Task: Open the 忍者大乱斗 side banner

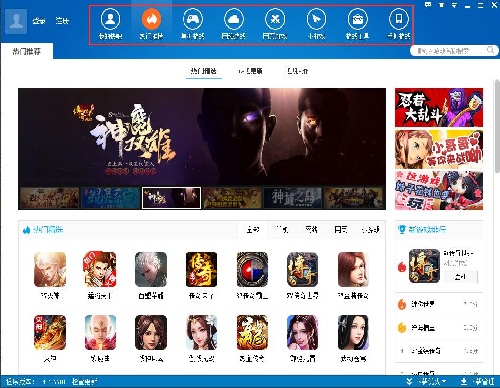Action: pyautogui.click(x=439, y=107)
